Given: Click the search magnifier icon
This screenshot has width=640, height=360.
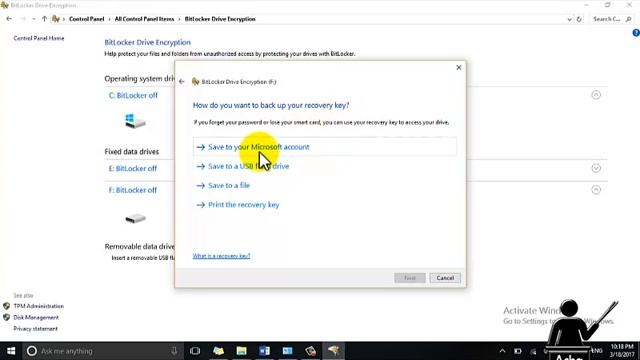Looking at the screenshot, I should coord(629,19).
